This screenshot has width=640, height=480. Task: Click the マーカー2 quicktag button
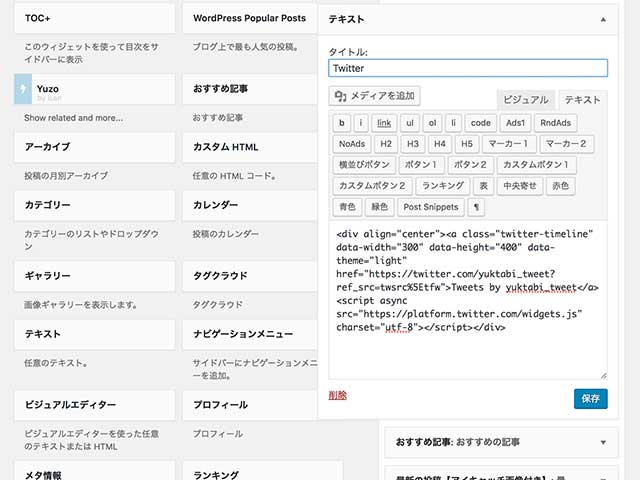[x=566, y=144]
